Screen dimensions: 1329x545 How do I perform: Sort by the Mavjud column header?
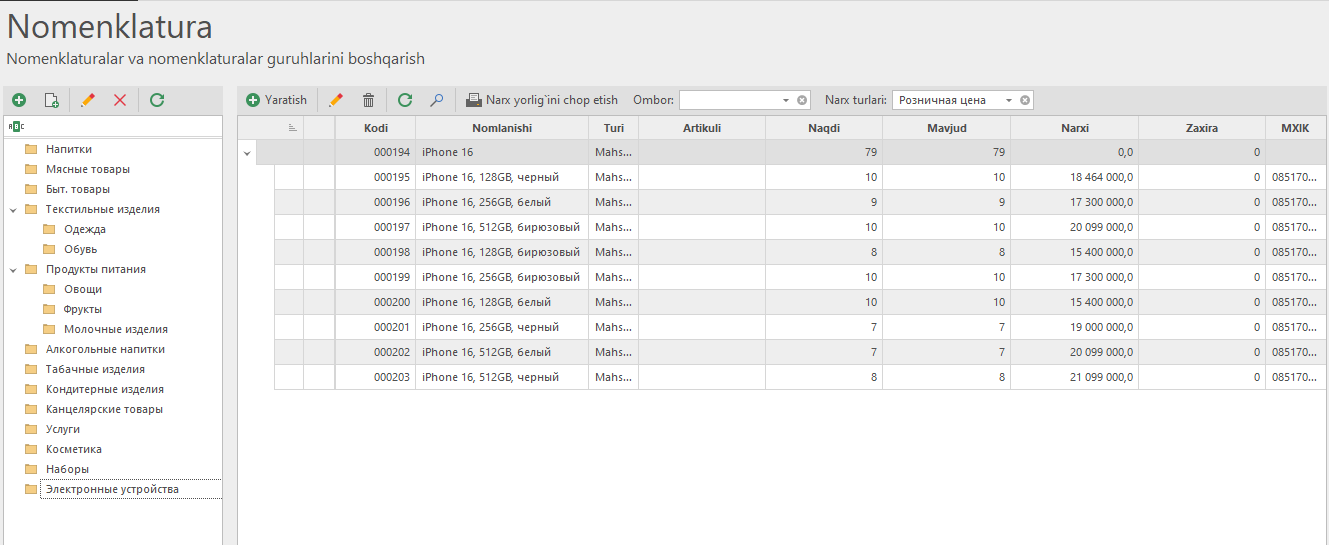pos(946,128)
